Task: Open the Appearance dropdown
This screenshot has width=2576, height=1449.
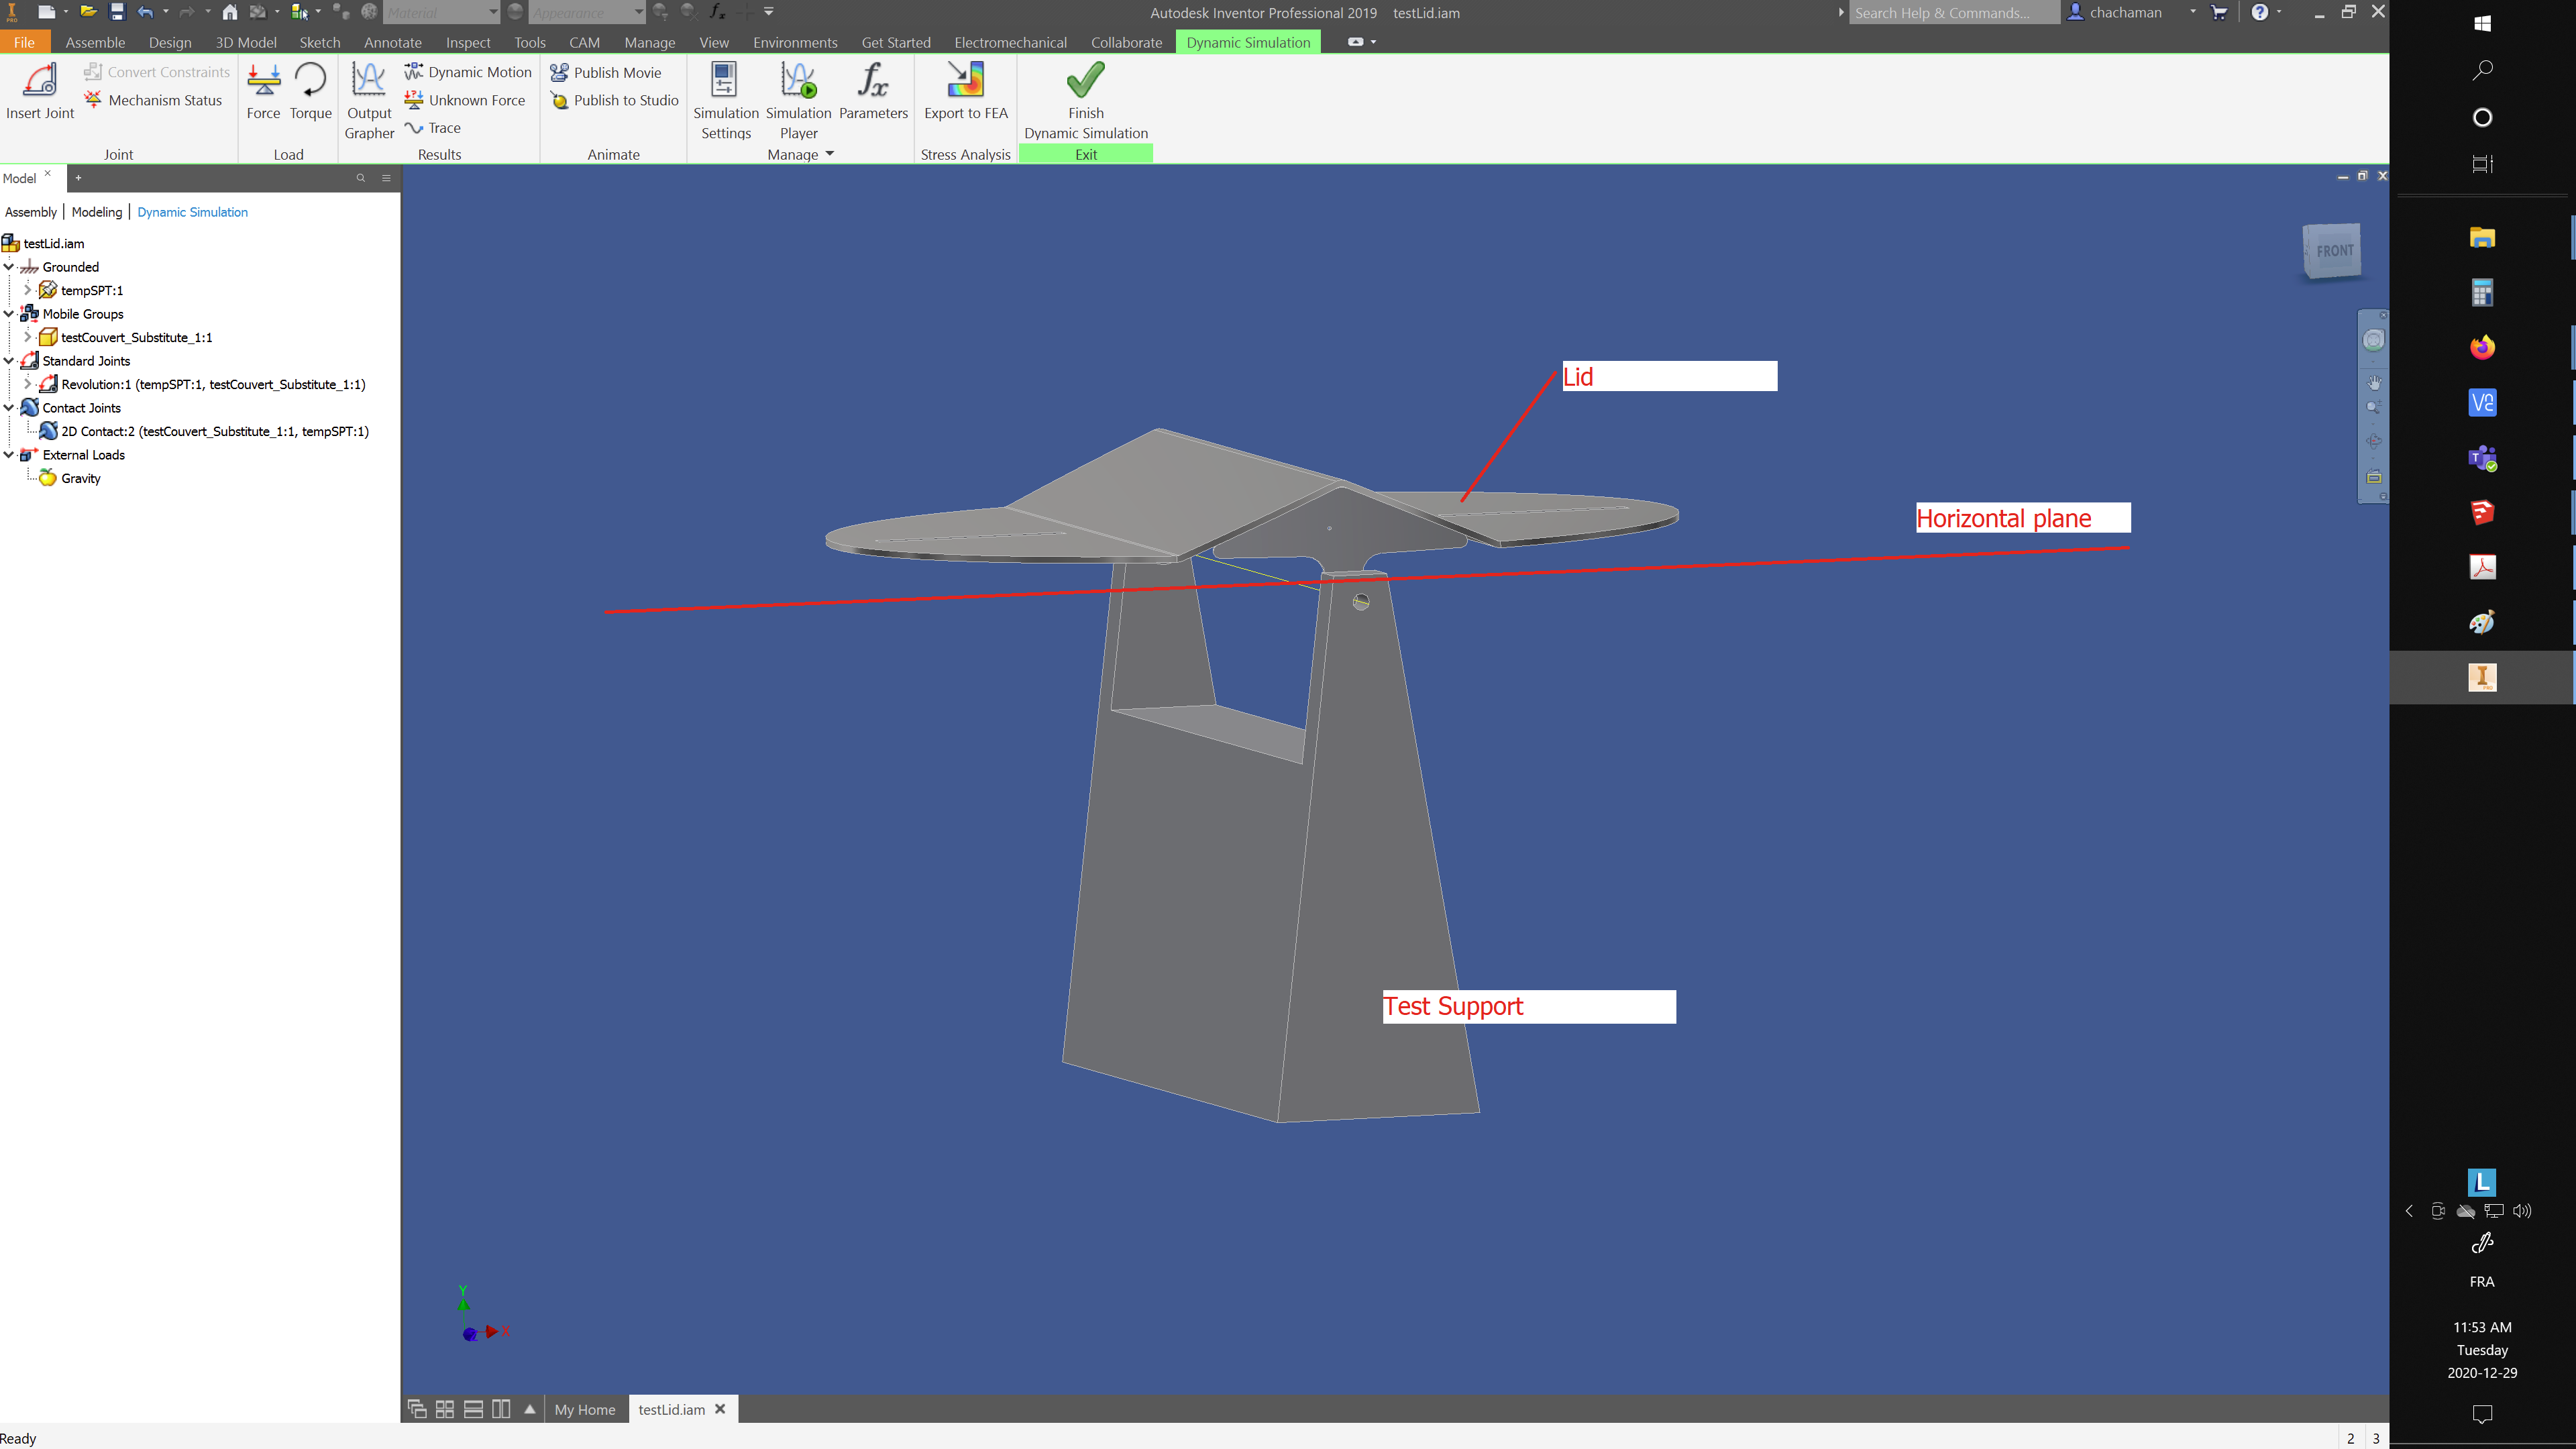Action: pyautogui.click(x=586, y=12)
